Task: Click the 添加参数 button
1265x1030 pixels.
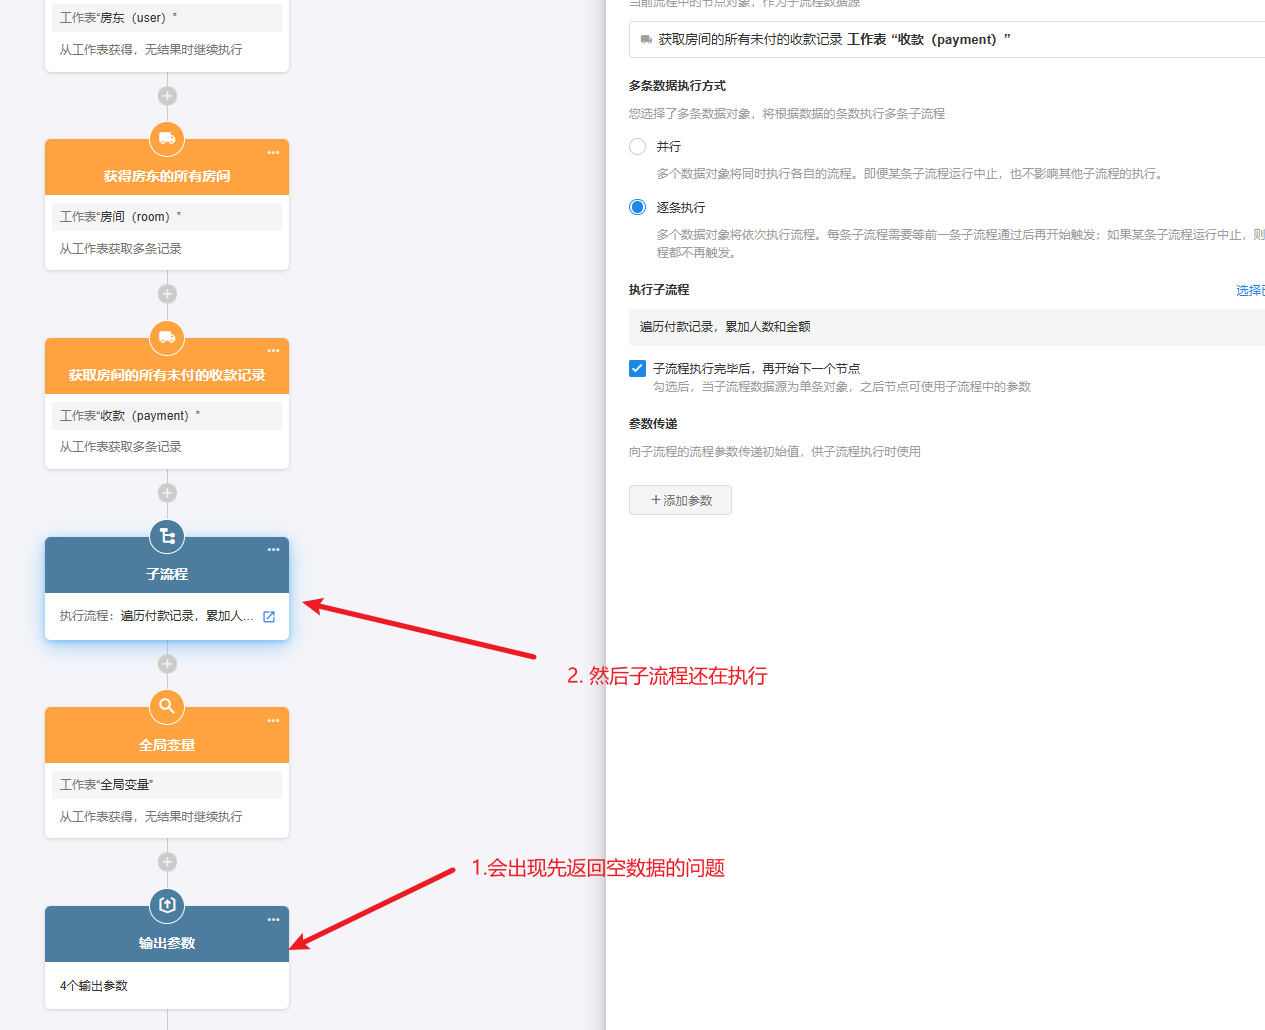Action: point(680,500)
